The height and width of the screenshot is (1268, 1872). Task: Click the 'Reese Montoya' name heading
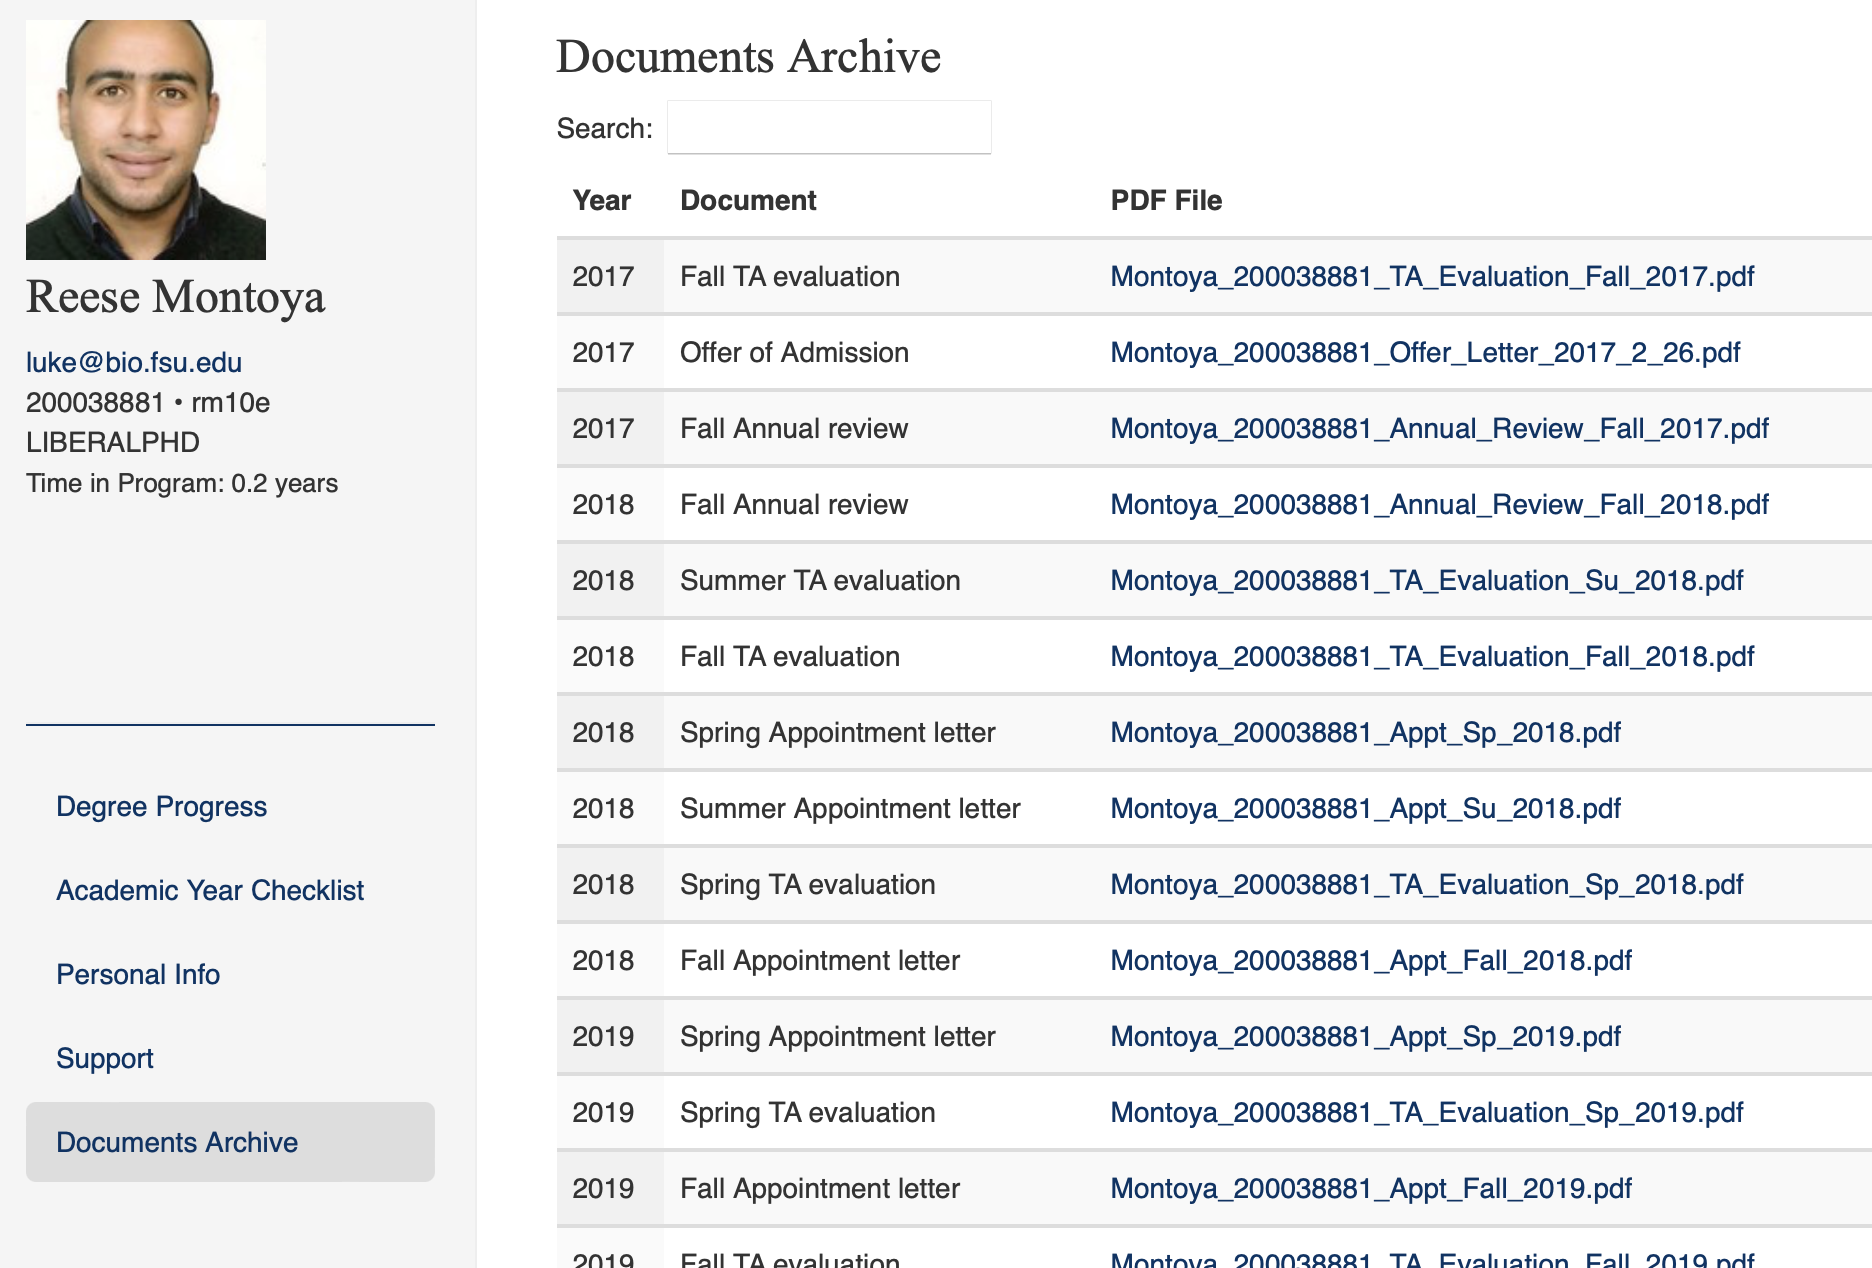[175, 297]
